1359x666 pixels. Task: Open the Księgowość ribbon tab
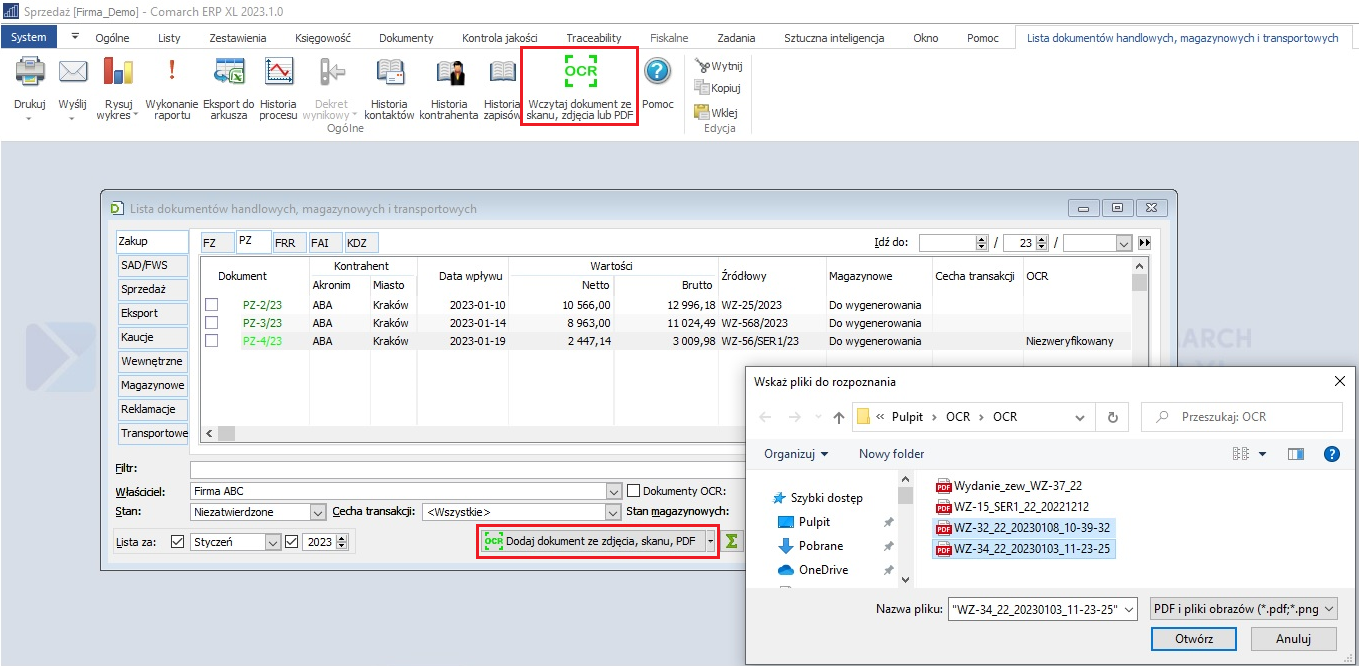click(x=323, y=38)
